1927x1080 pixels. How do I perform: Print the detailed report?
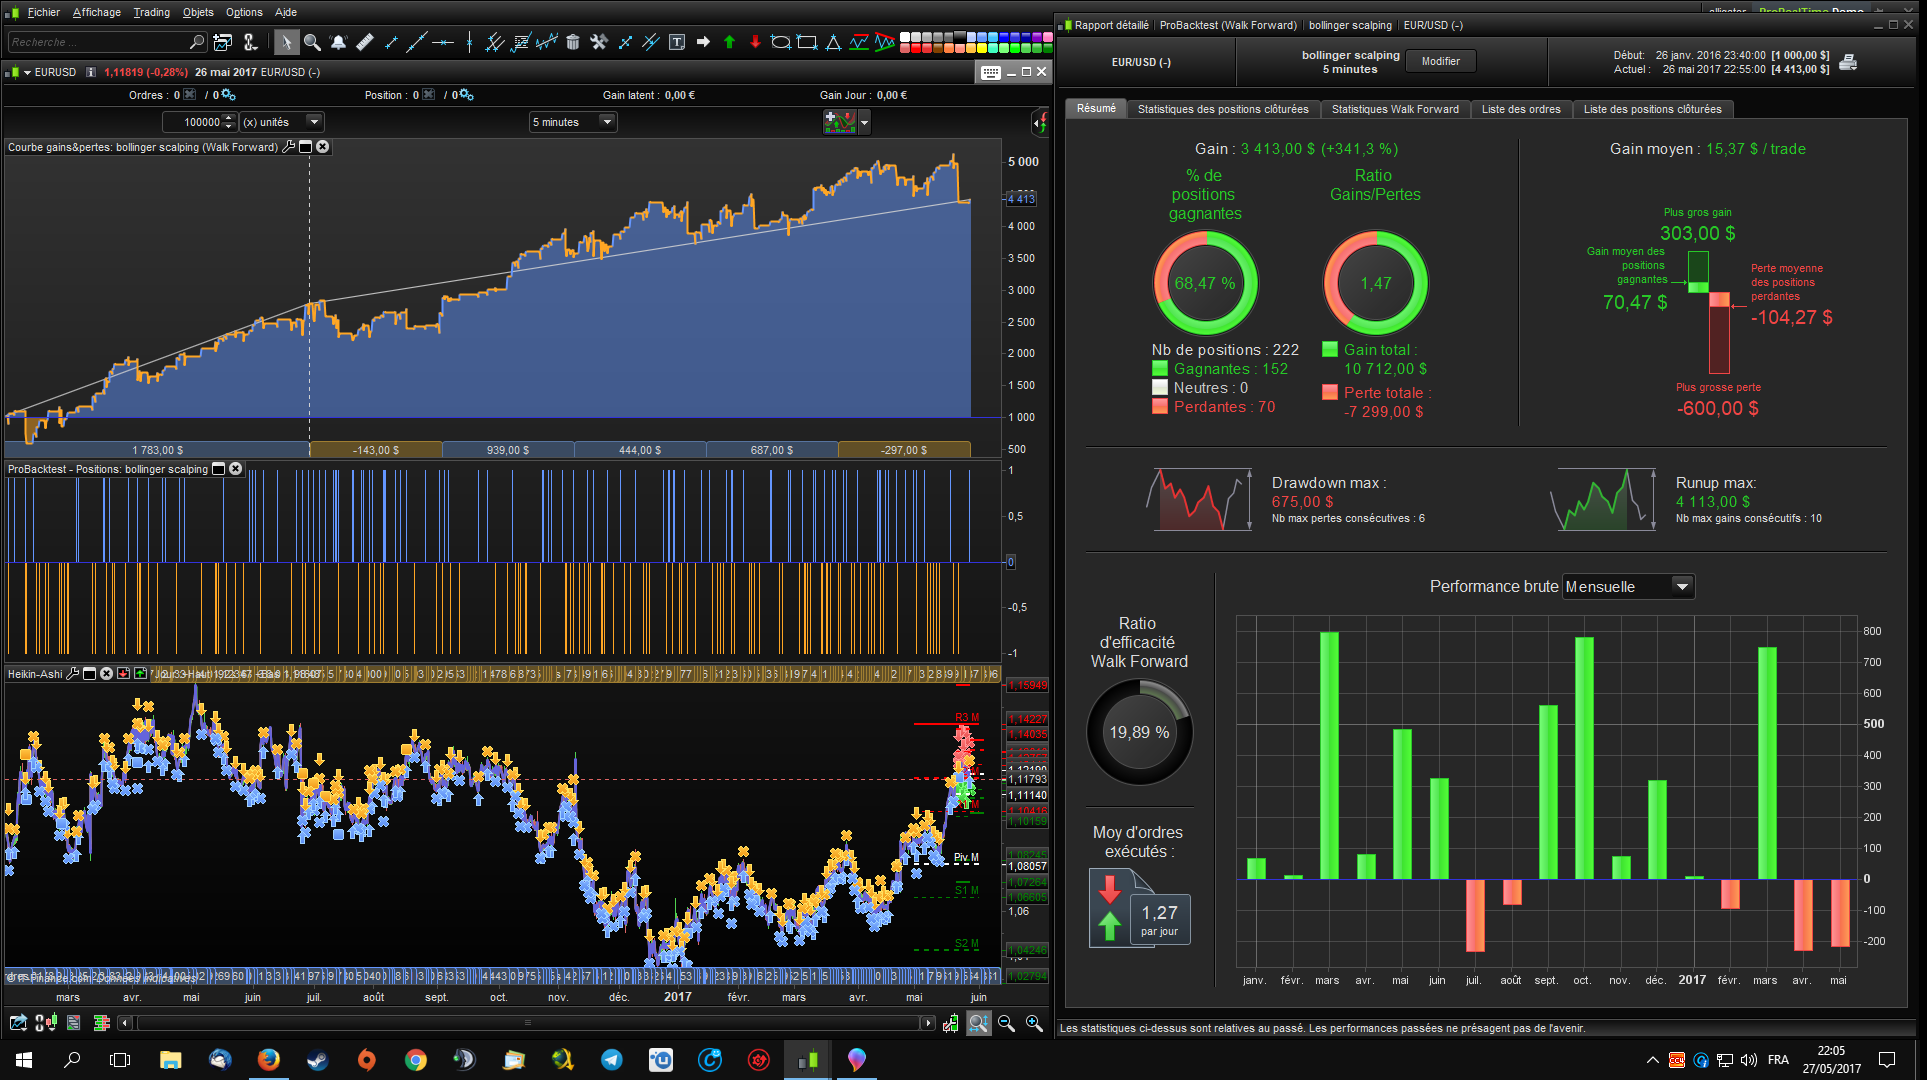[1848, 62]
